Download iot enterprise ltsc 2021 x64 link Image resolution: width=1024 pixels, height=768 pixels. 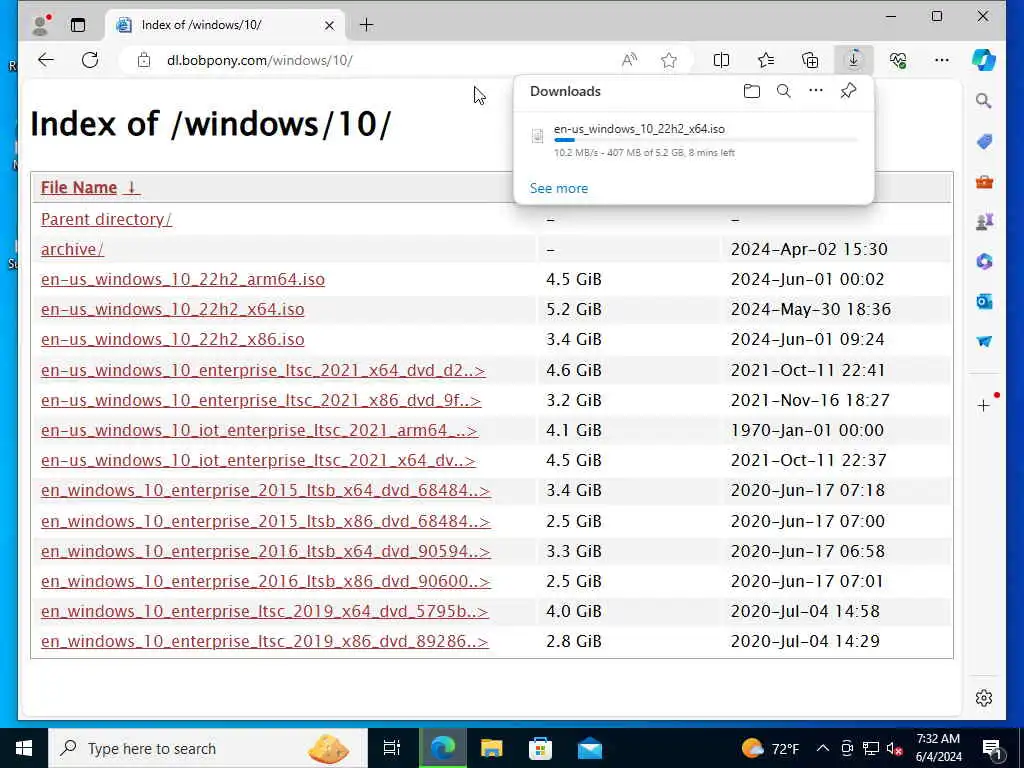(x=258, y=460)
